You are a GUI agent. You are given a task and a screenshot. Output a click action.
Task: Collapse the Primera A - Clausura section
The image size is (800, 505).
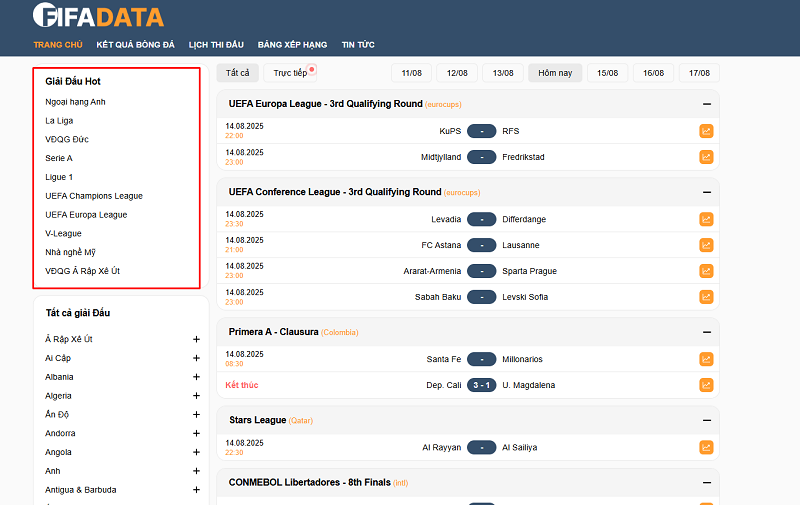(x=706, y=332)
